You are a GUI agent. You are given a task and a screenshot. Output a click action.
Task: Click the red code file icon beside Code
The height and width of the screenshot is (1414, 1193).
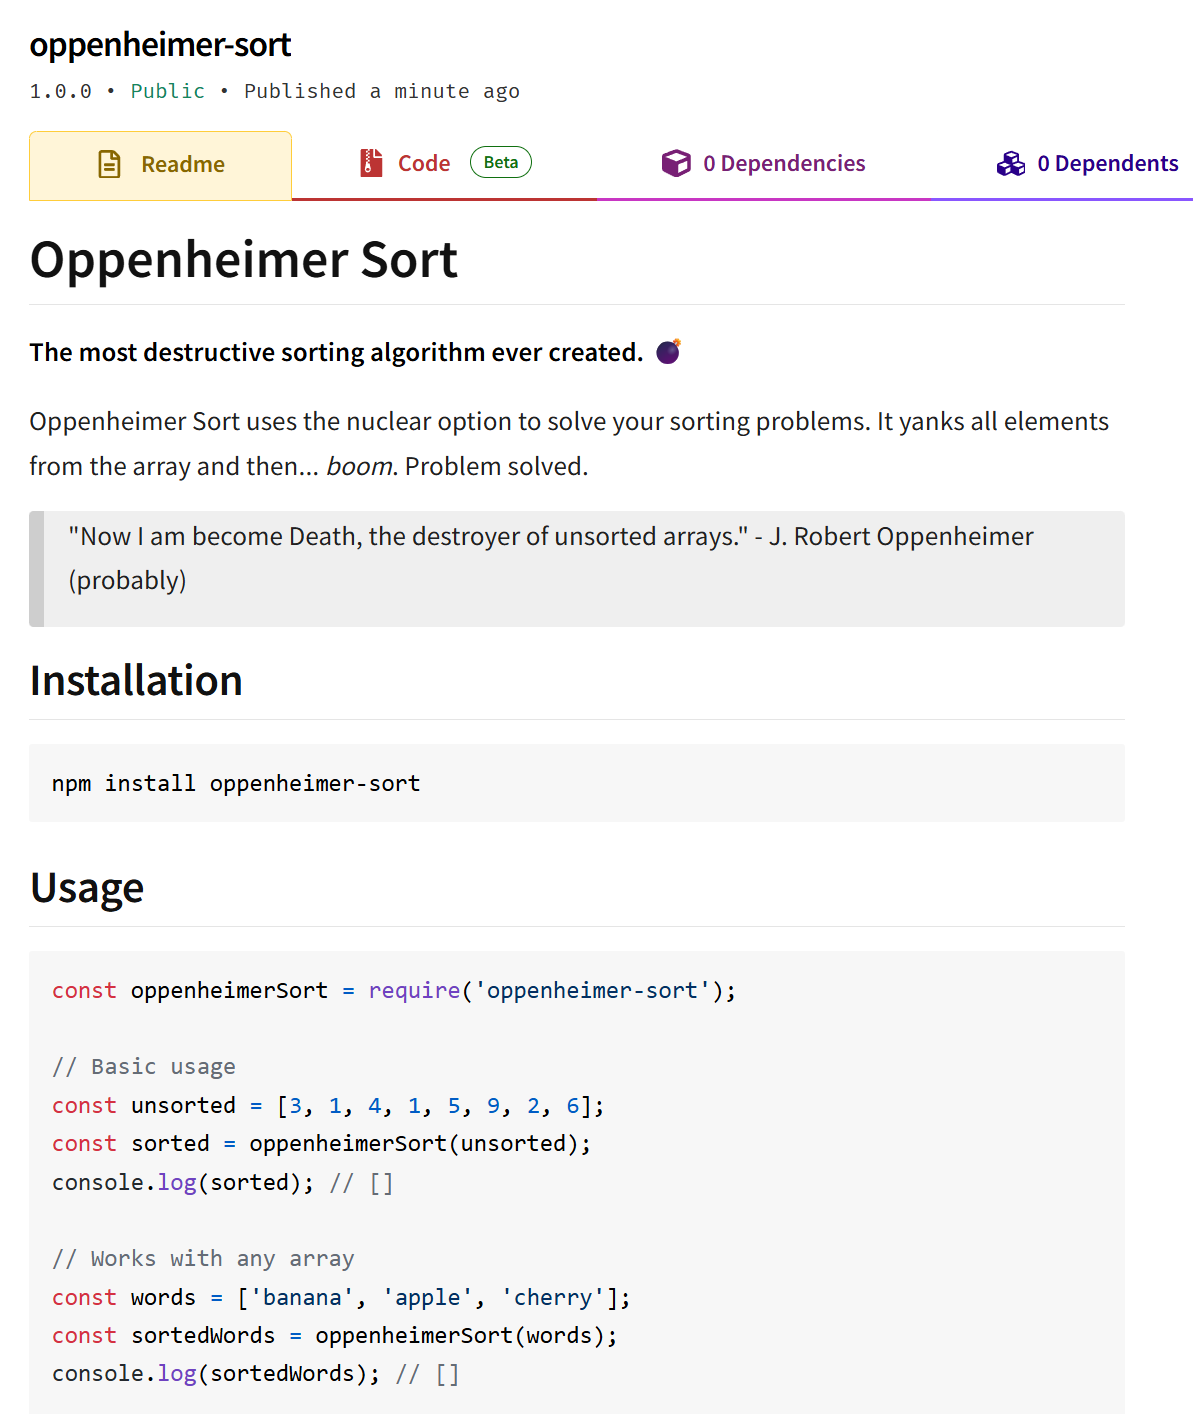pos(371,162)
